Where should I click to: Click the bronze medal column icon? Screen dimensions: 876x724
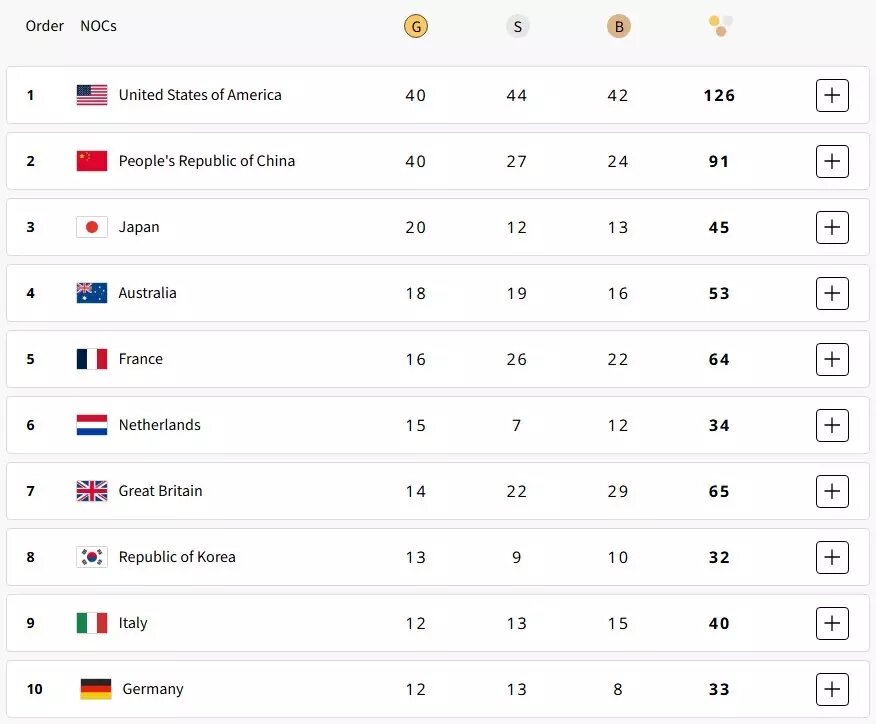point(618,26)
